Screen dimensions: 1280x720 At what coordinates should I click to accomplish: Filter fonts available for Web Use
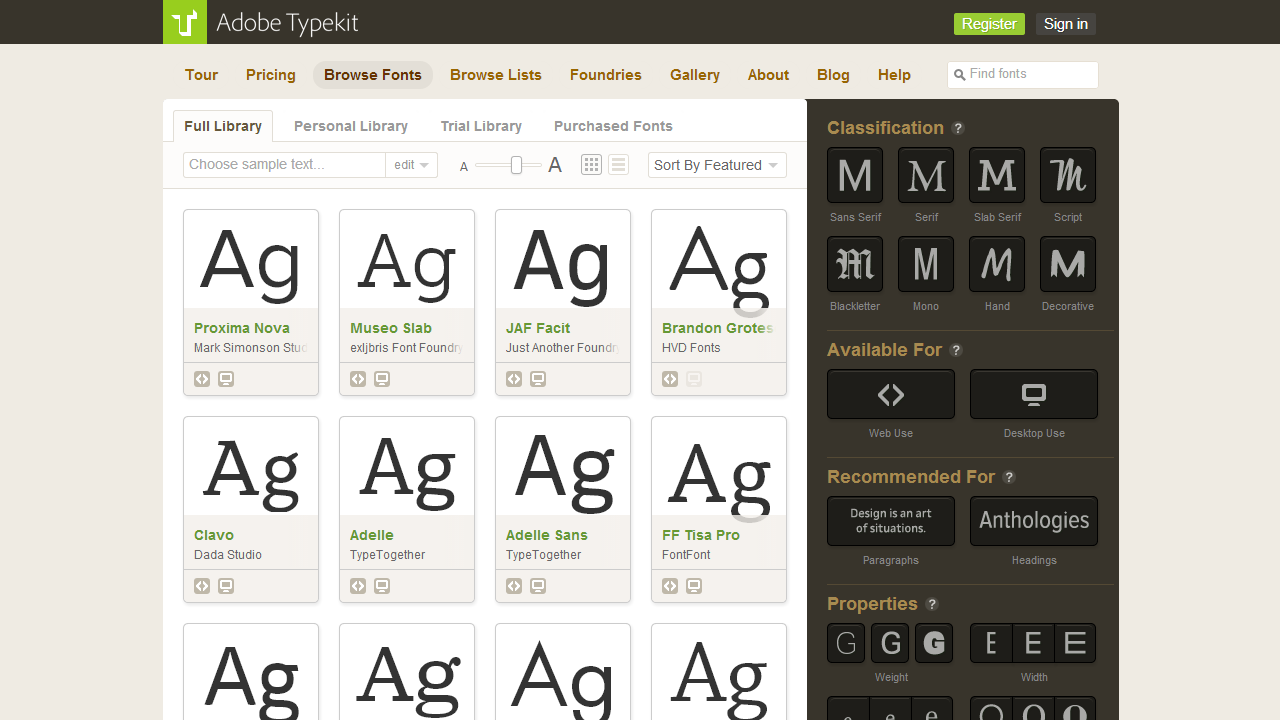(x=891, y=394)
